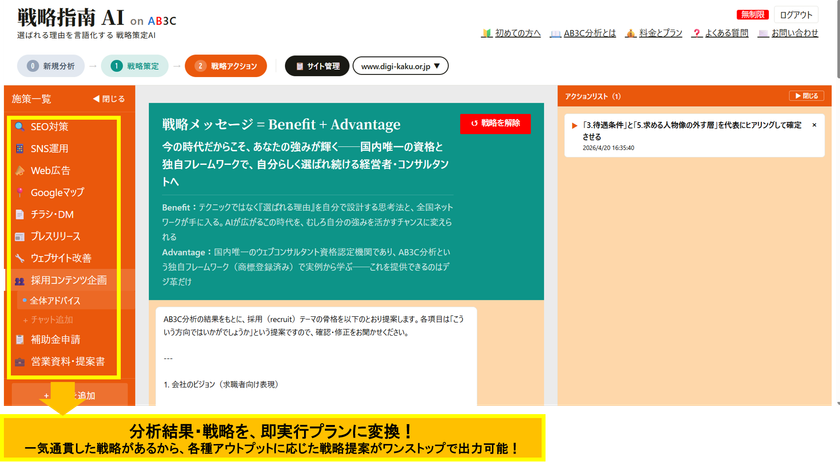Go to step 1 戦略策定
The image size is (840, 463).
[134, 66]
